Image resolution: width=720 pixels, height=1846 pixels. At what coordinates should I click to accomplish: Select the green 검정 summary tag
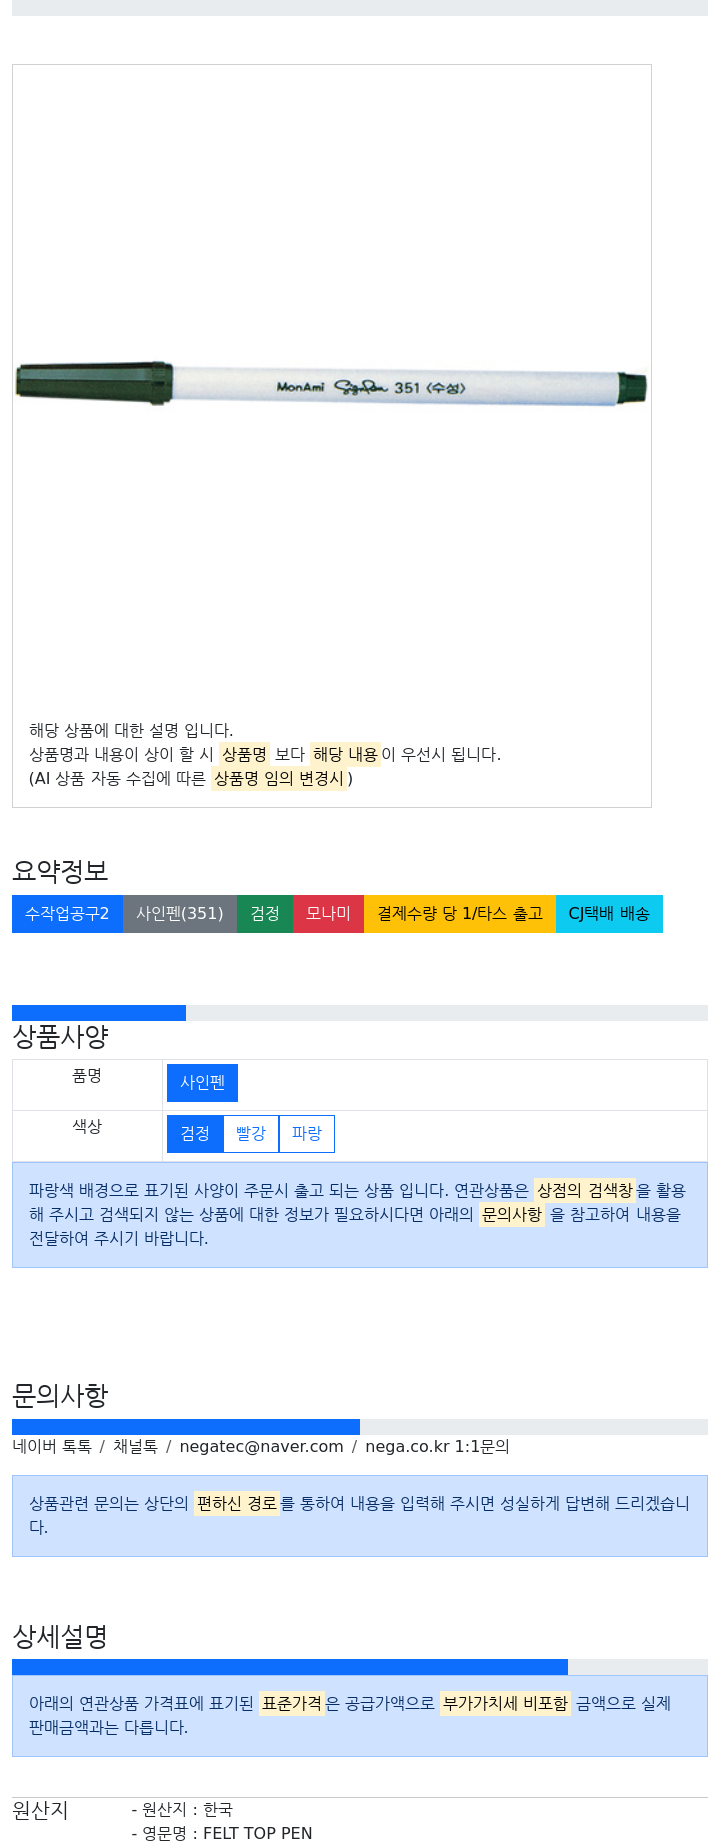(x=265, y=914)
